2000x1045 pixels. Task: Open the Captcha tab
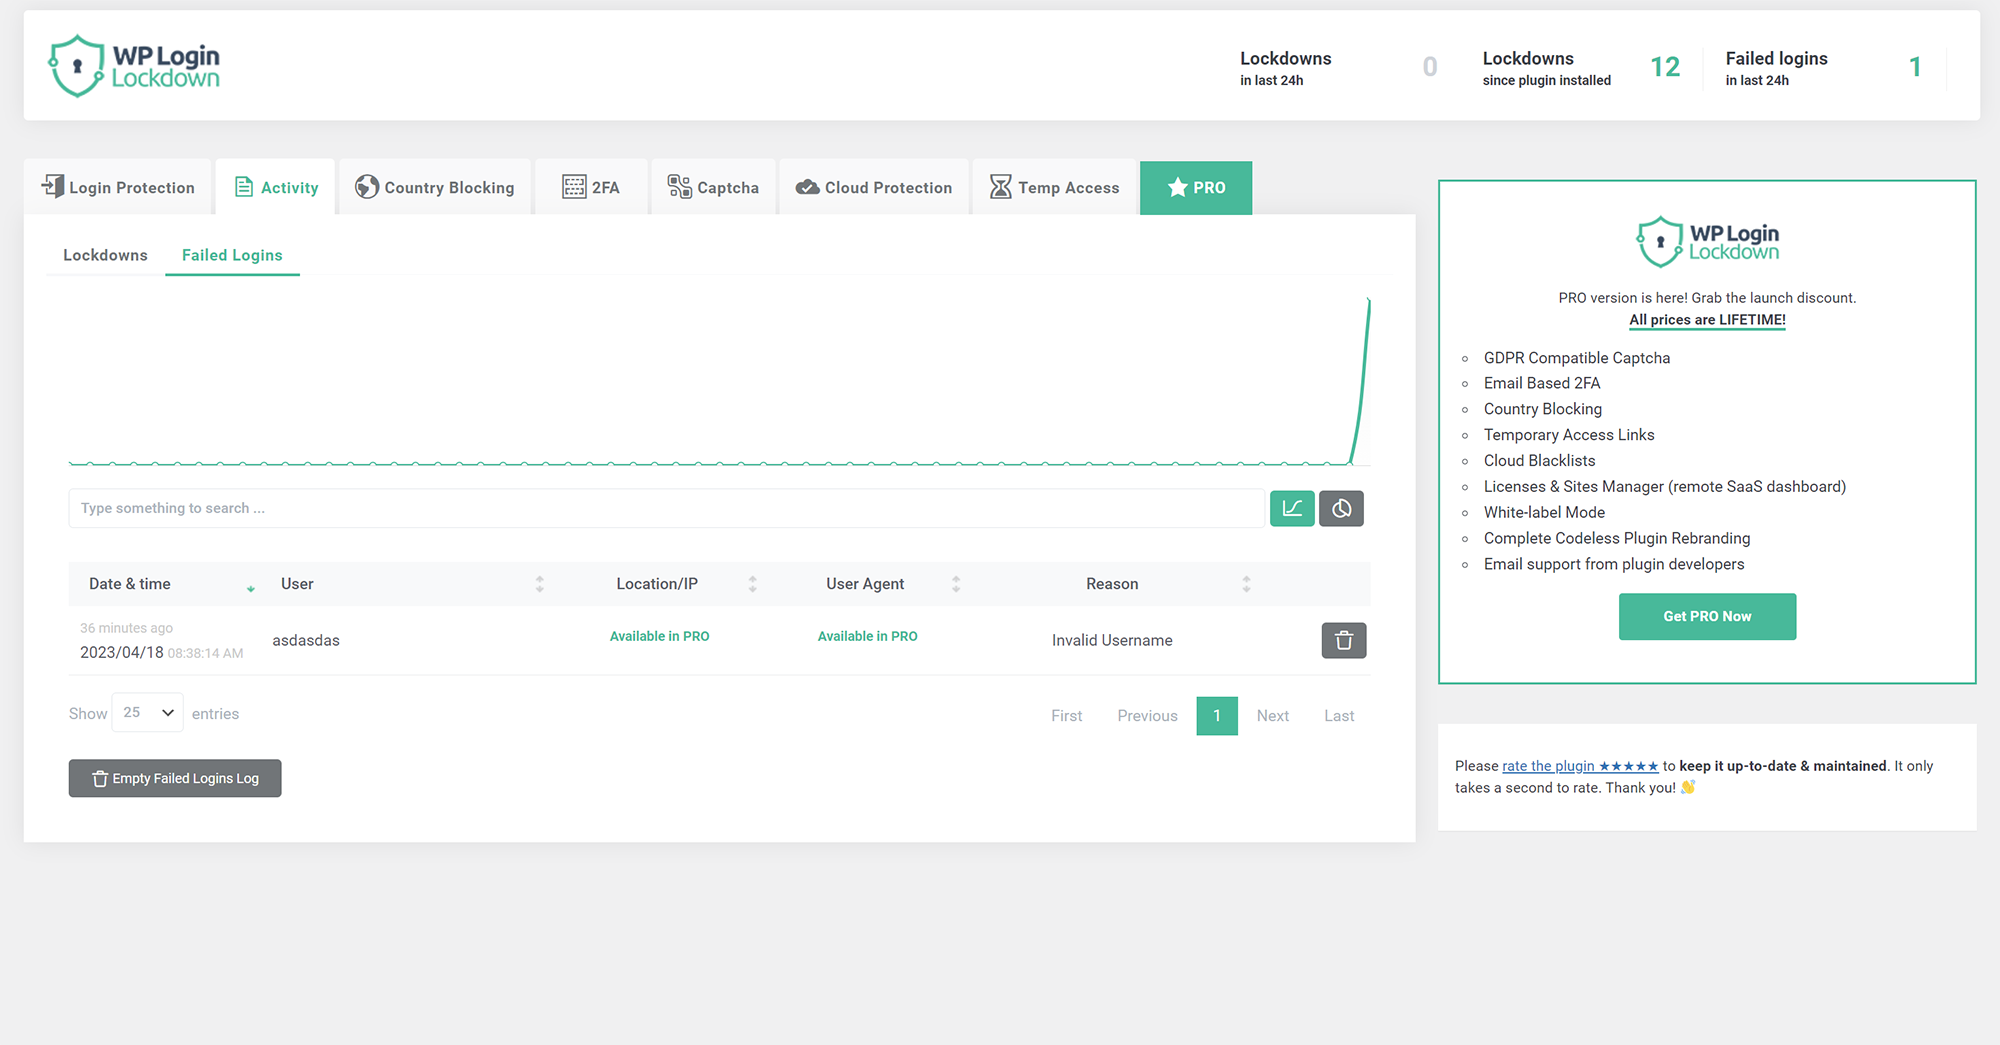[713, 187]
